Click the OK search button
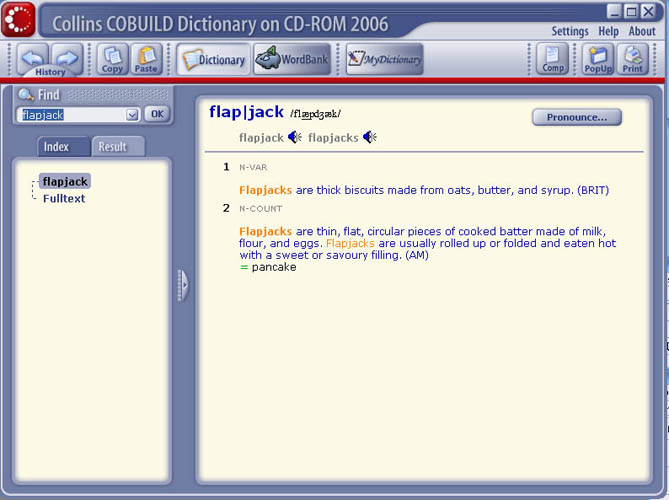Screen dimensions: 669x500 pyautogui.click(x=157, y=114)
